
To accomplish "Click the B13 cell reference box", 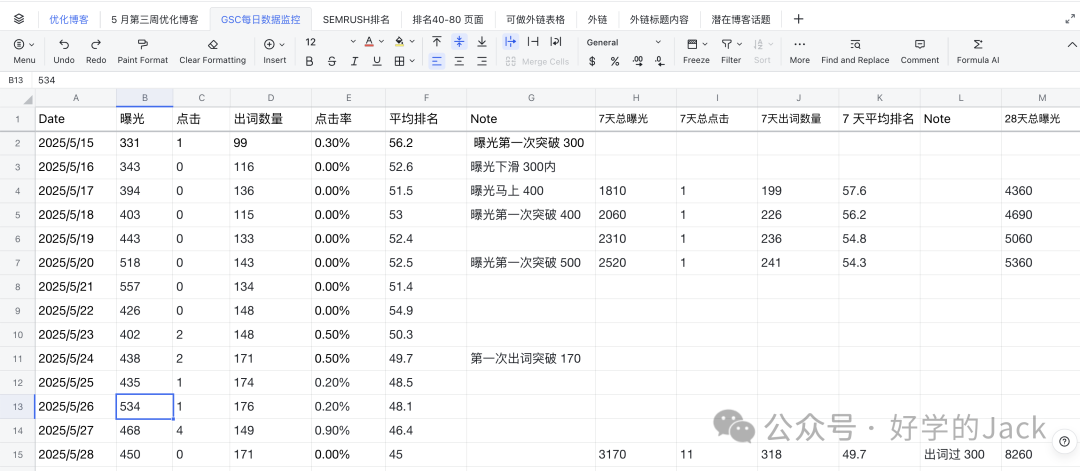I will pyautogui.click(x=15, y=80).
